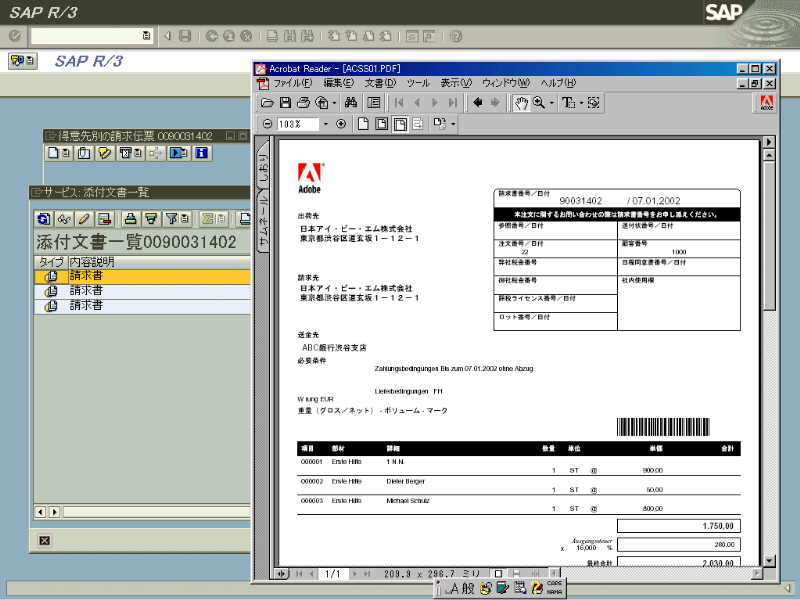
Task: Click the Text select tool
Action: (x=567, y=103)
